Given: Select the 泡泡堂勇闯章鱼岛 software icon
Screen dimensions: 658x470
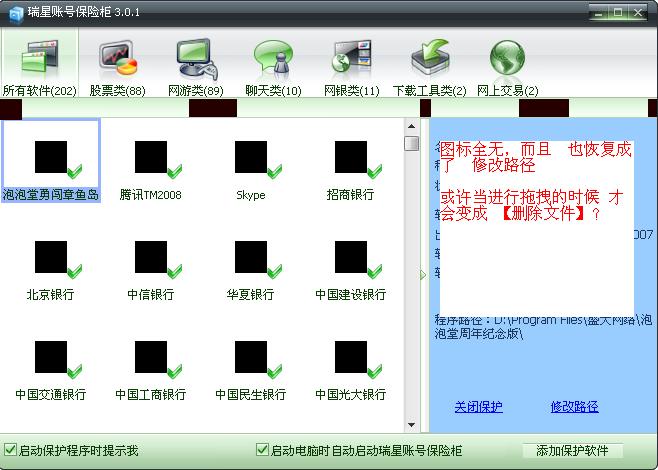Looking at the screenshot, I should click(x=51, y=161).
